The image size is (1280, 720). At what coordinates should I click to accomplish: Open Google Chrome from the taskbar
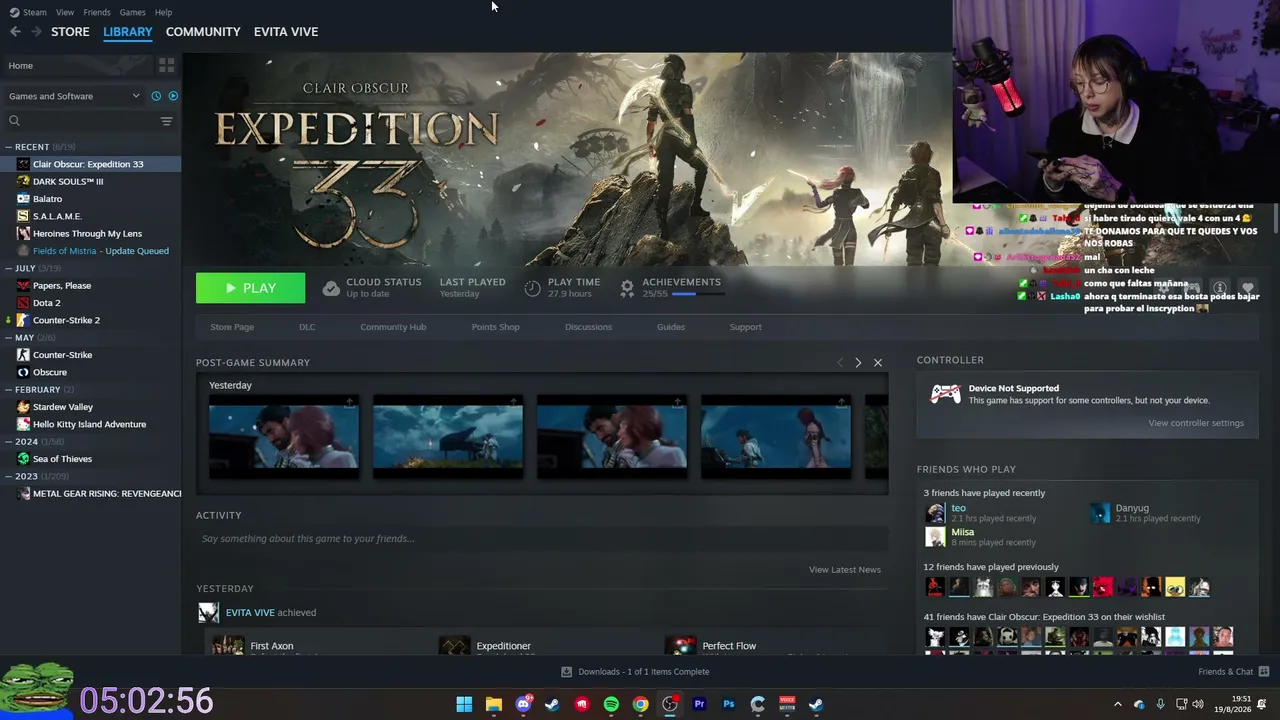pos(640,704)
